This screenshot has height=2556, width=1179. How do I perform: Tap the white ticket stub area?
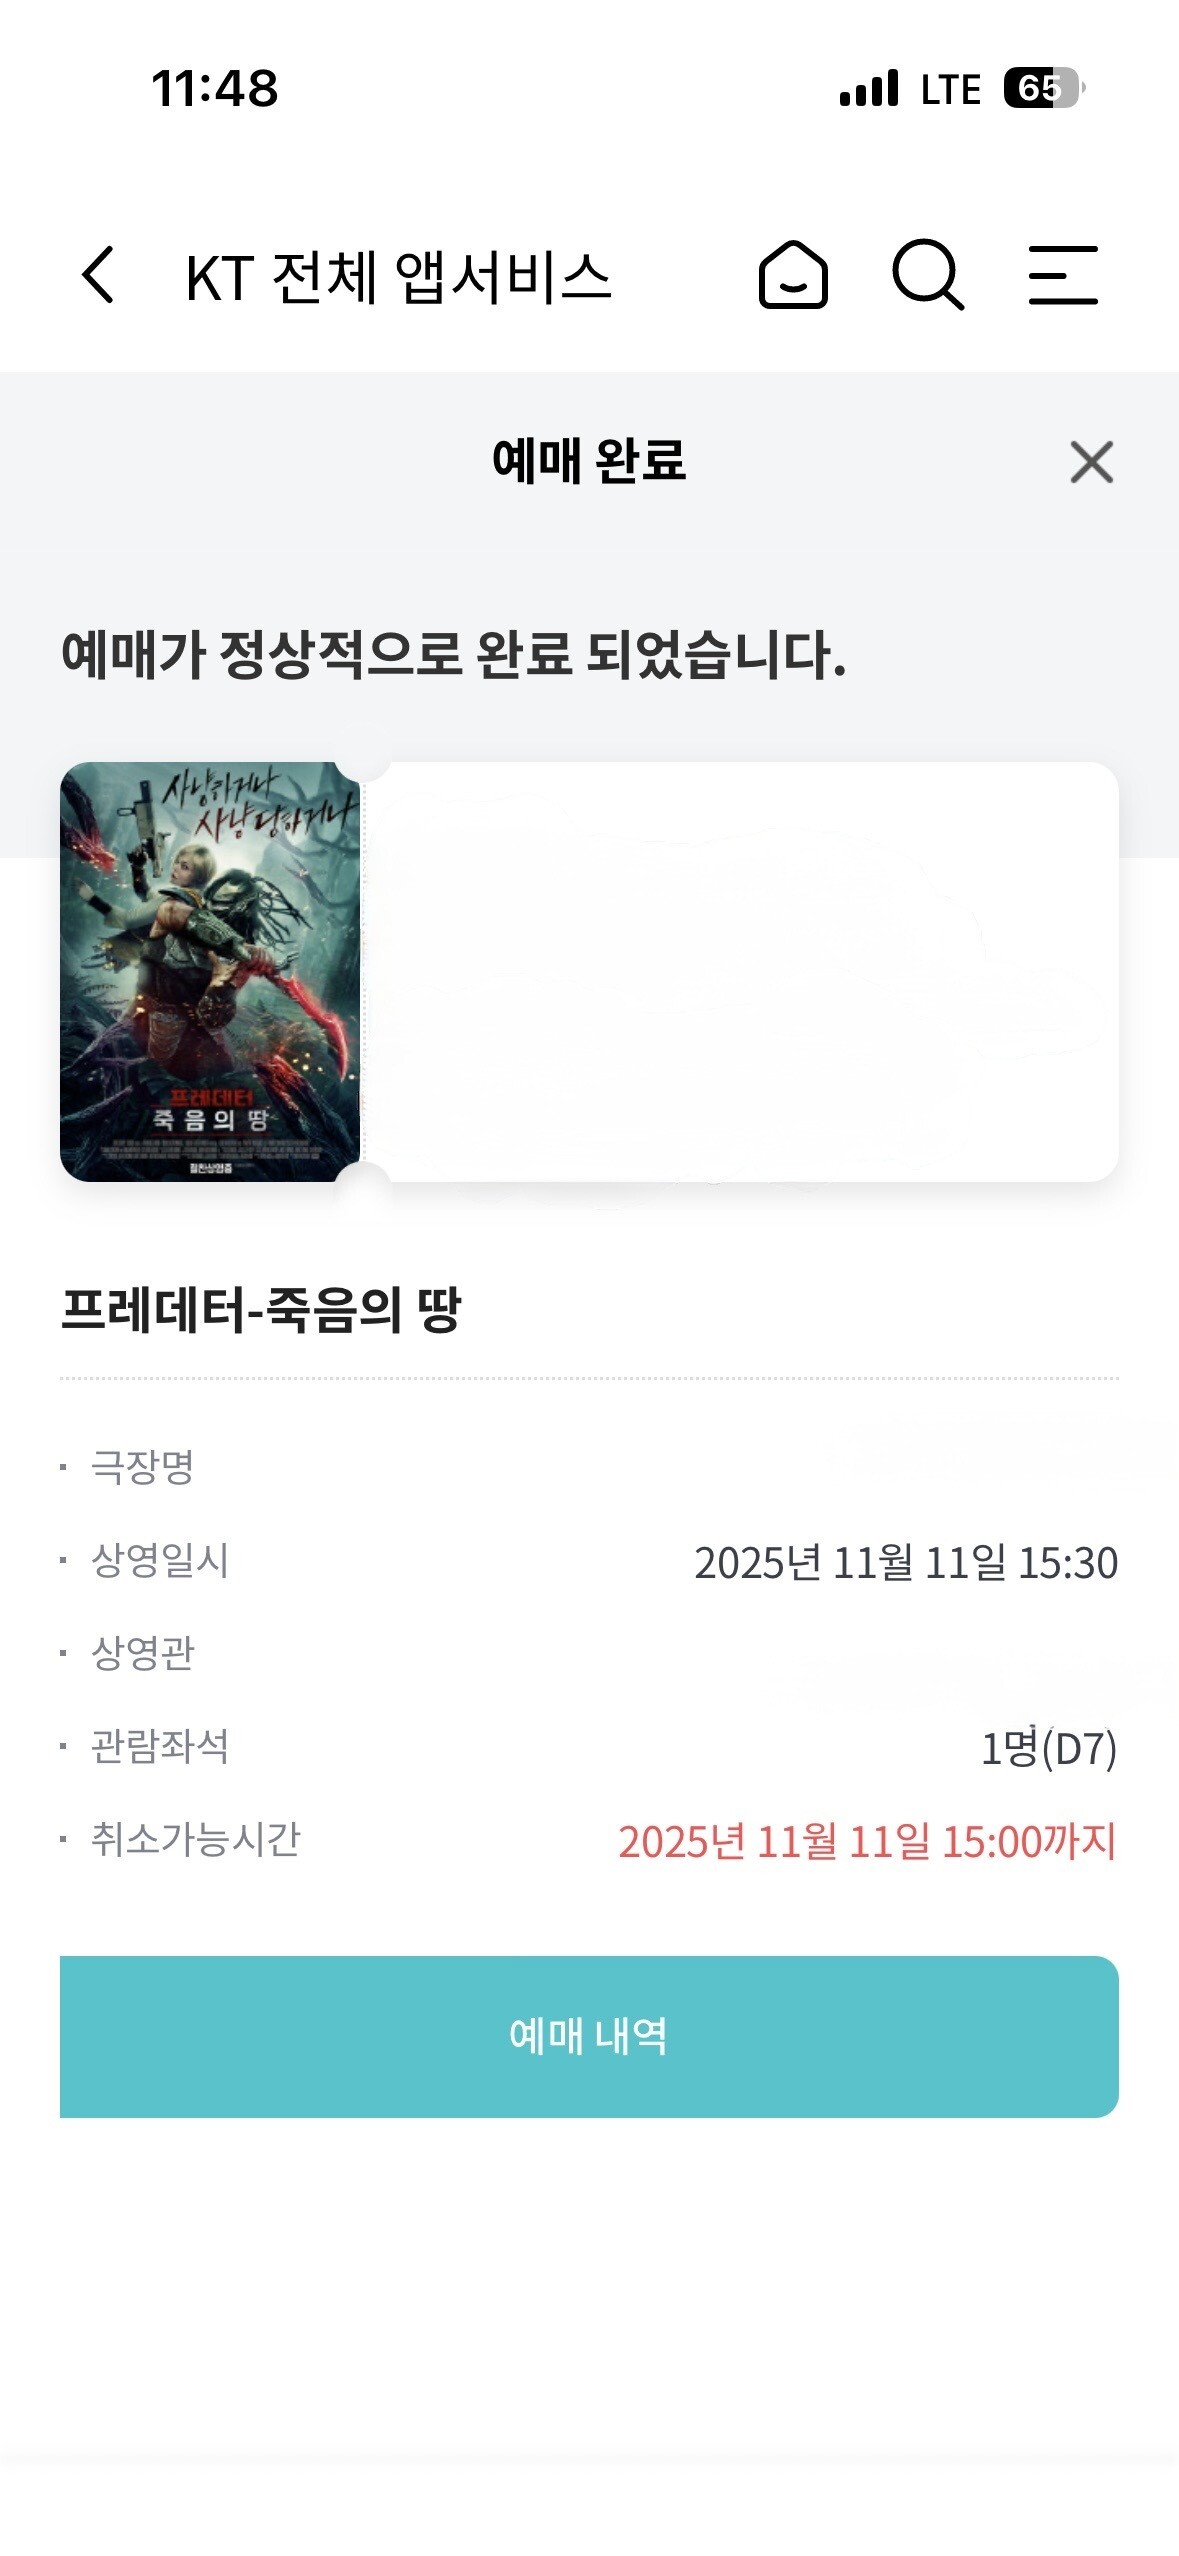pyautogui.click(x=741, y=971)
